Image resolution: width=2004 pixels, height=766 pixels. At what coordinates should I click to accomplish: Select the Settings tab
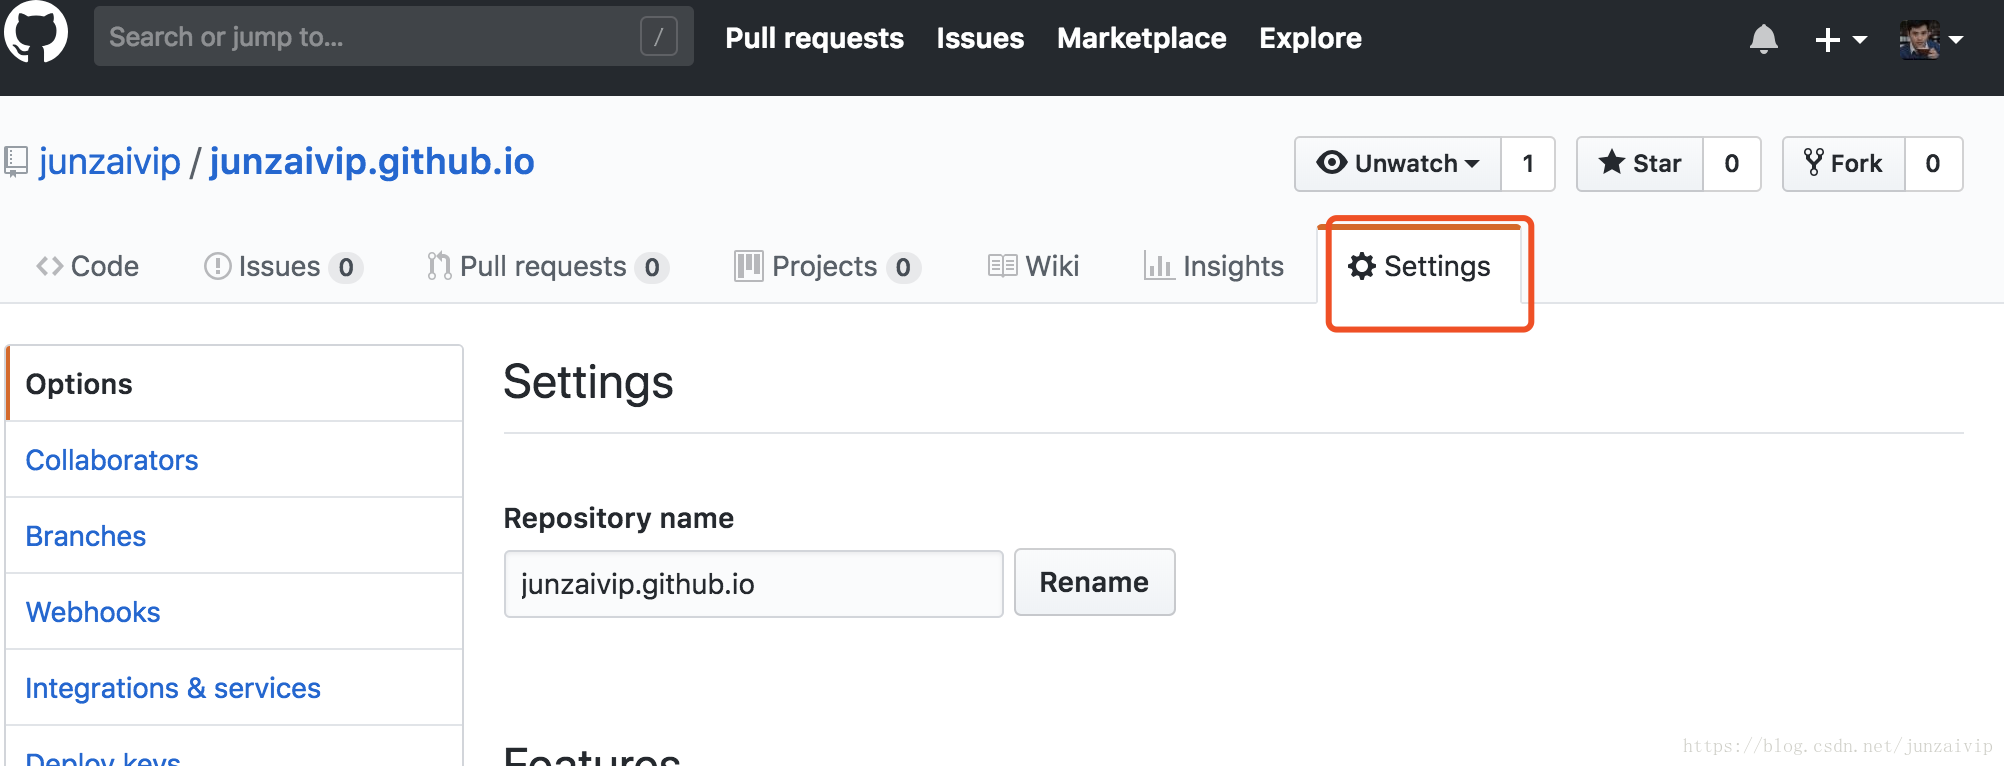click(1420, 266)
